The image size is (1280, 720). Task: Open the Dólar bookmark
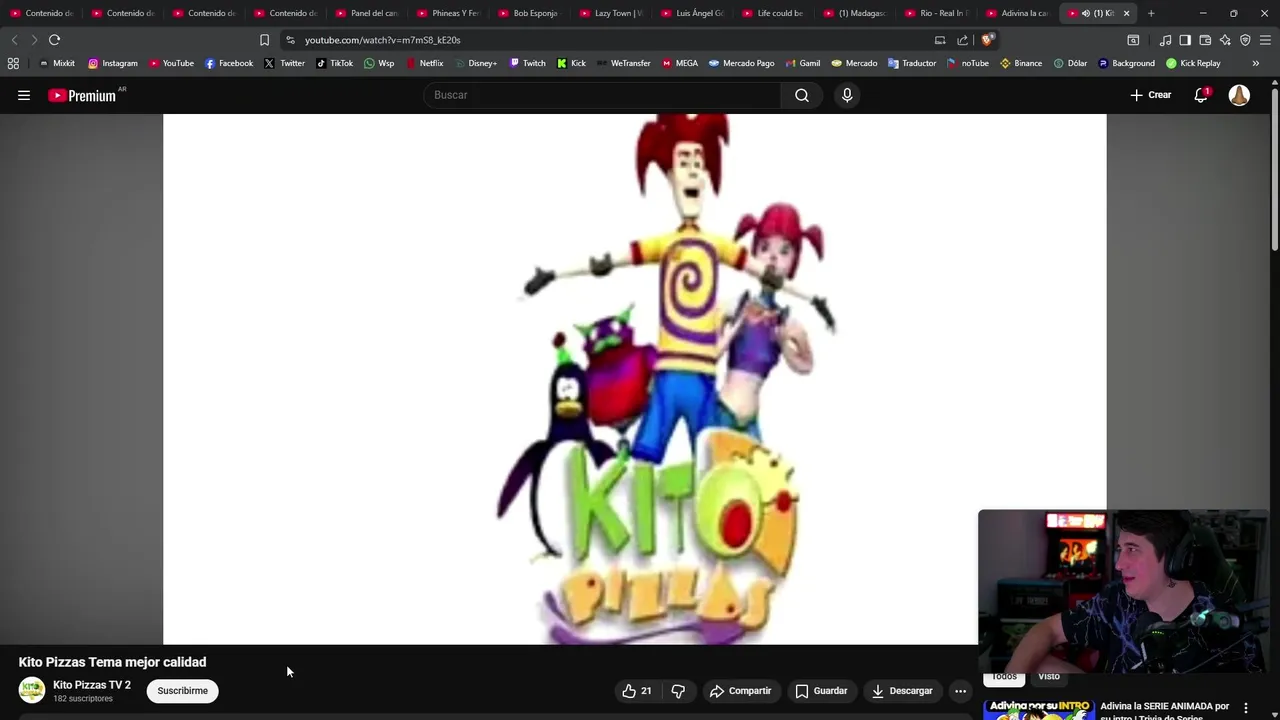[x=1070, y=63]
